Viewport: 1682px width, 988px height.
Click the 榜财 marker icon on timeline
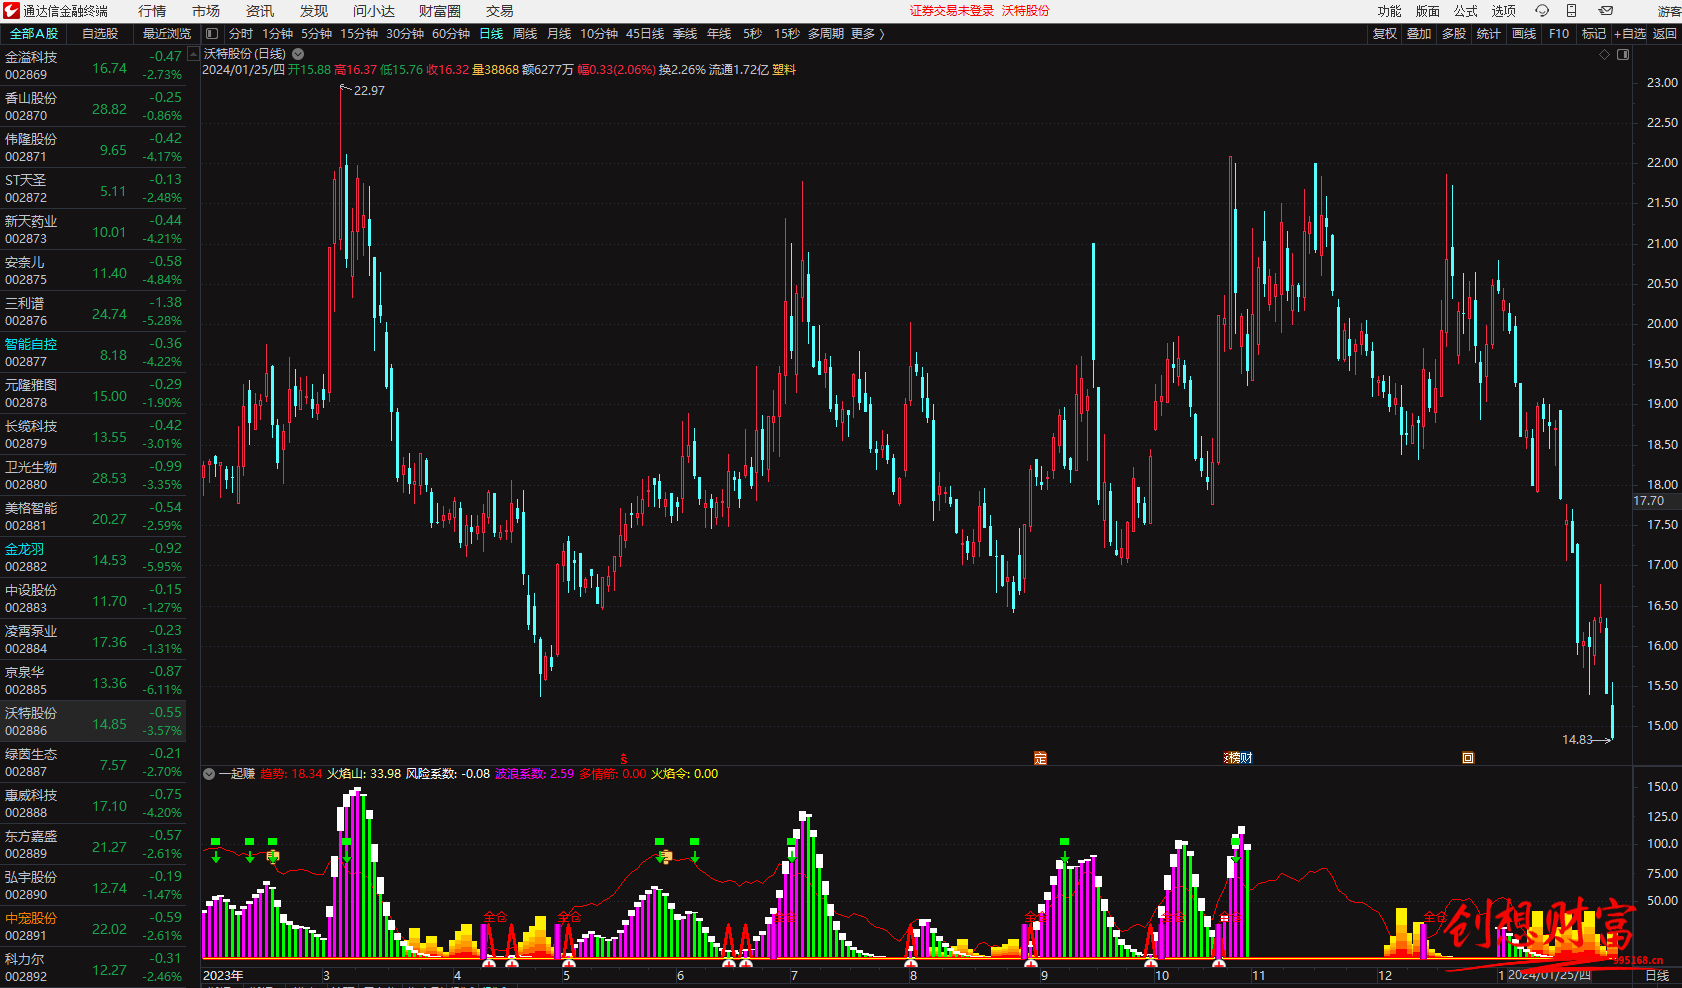coord(1238,758)
